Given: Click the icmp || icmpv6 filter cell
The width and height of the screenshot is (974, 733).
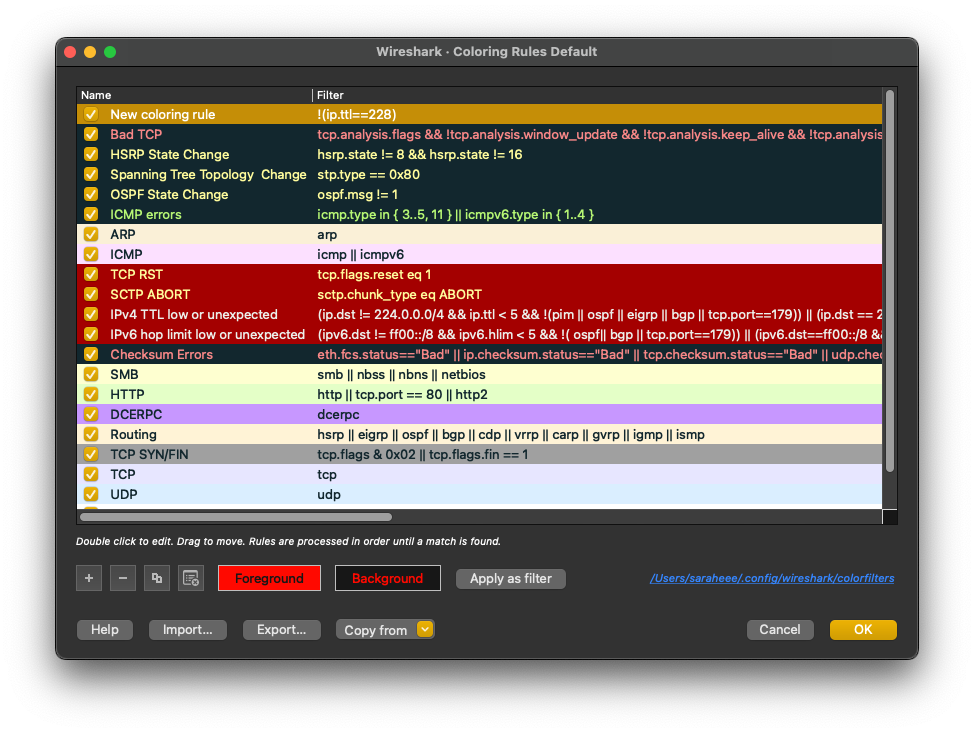Looking at the screenshot, I should (x=360, y=254).
